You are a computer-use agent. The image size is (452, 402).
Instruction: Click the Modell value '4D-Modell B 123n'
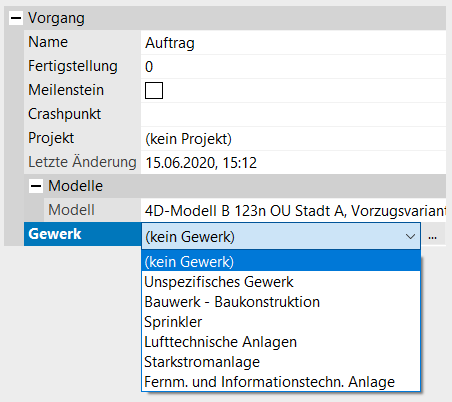point(293,210)
